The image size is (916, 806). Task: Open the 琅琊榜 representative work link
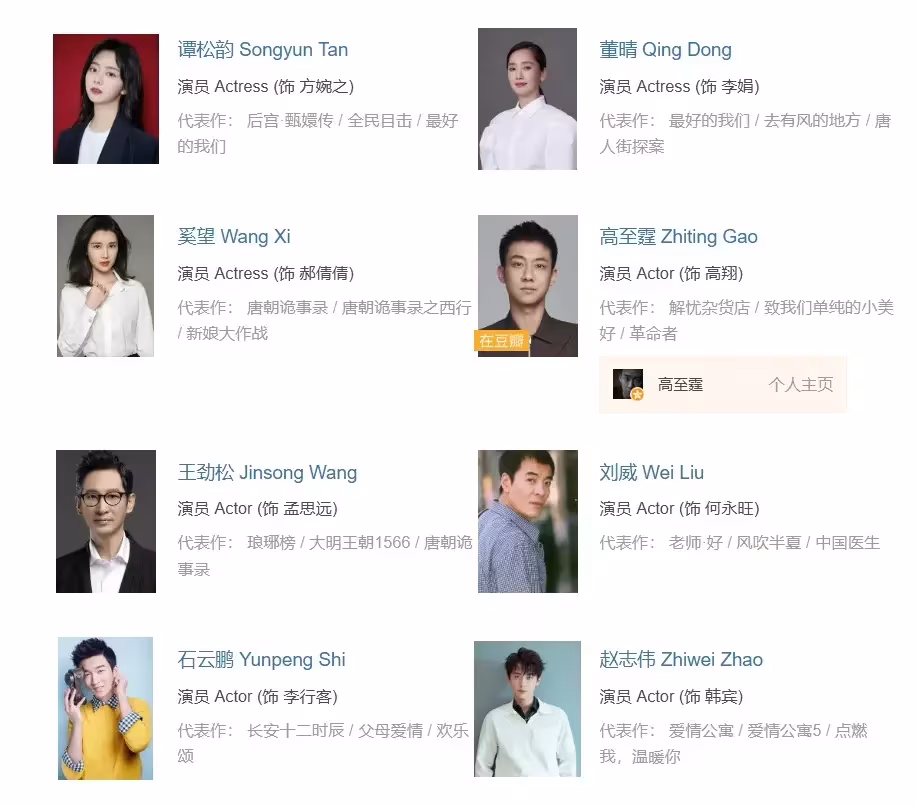271,543
